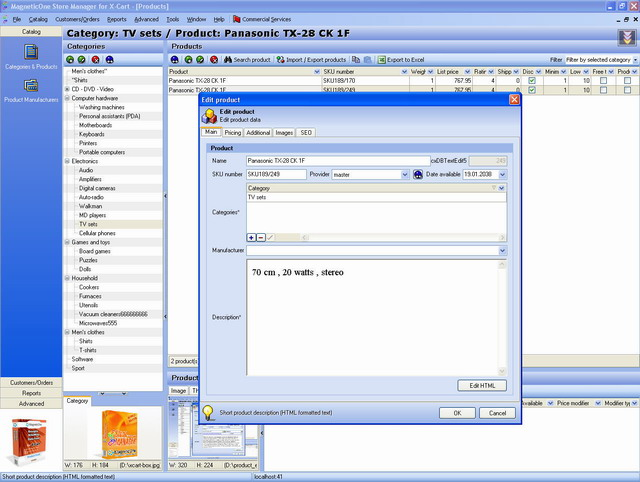The height and width of the screenshot is (482, 640).
Task: Open Manufacturer dropdown
Action: tap(502, 251)
